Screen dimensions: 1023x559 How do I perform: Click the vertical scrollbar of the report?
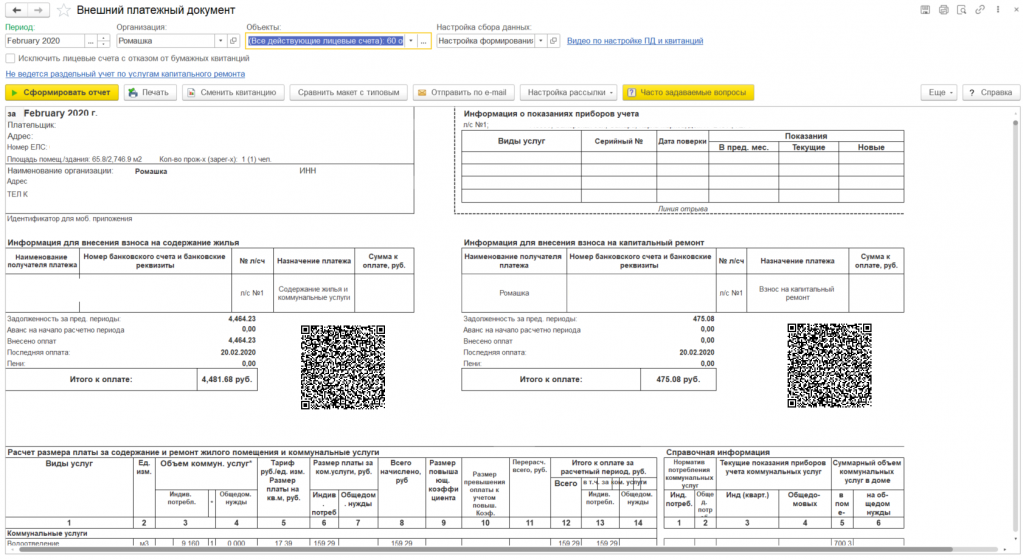(x=1015, y=326)
